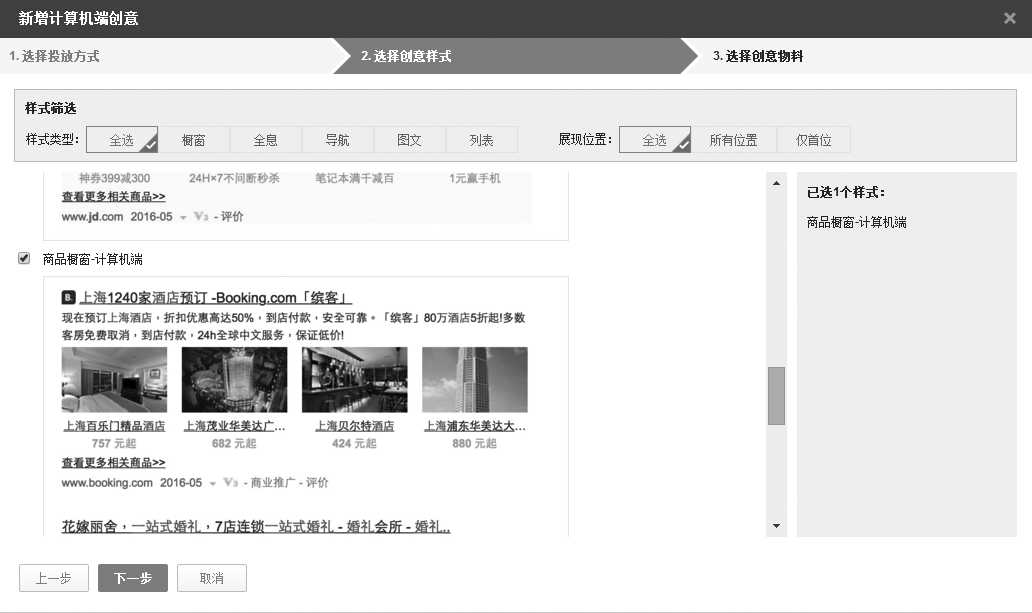Filter styles by 橱窗 type
This screenshot has height=613, width=1032.
coord(194,140)
